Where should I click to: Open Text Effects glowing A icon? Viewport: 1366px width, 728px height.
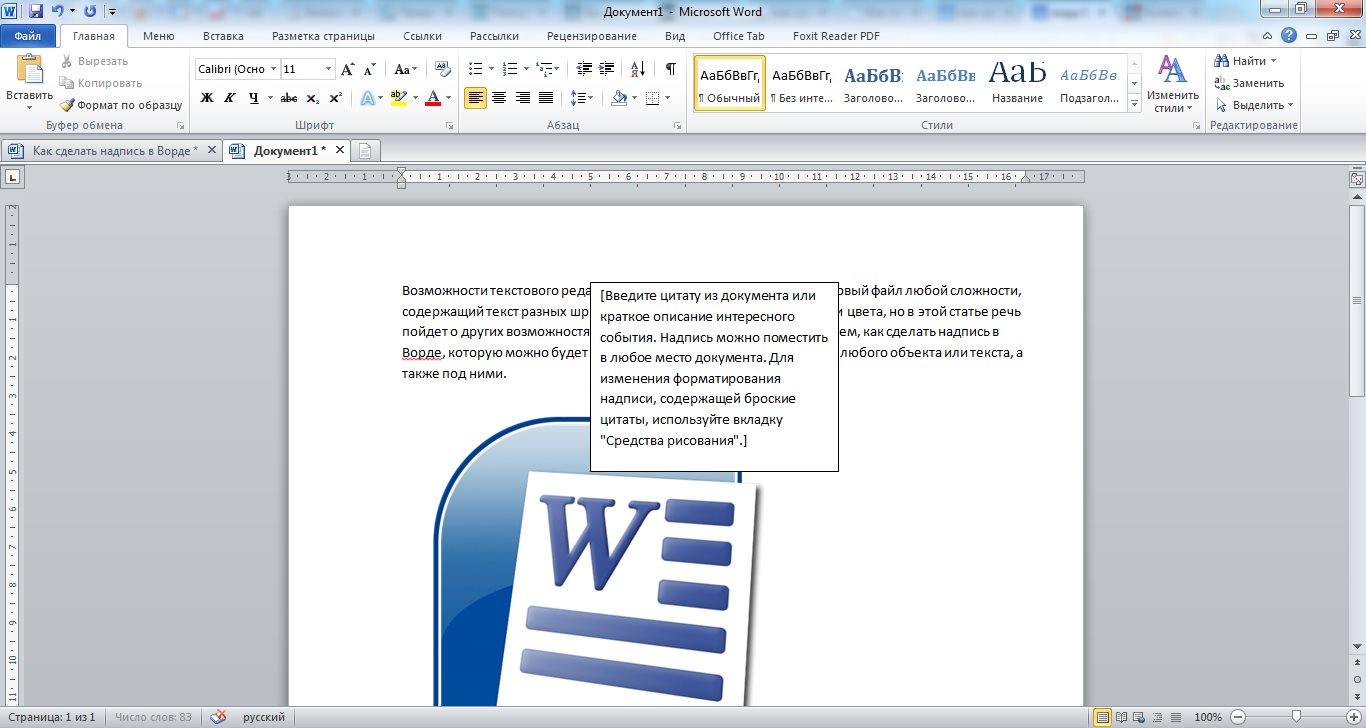click(367, 98)
